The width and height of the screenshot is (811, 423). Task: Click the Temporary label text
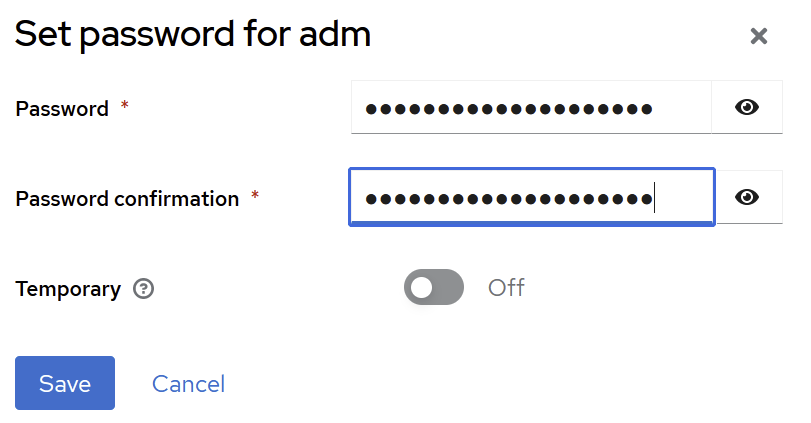point(68,289)
